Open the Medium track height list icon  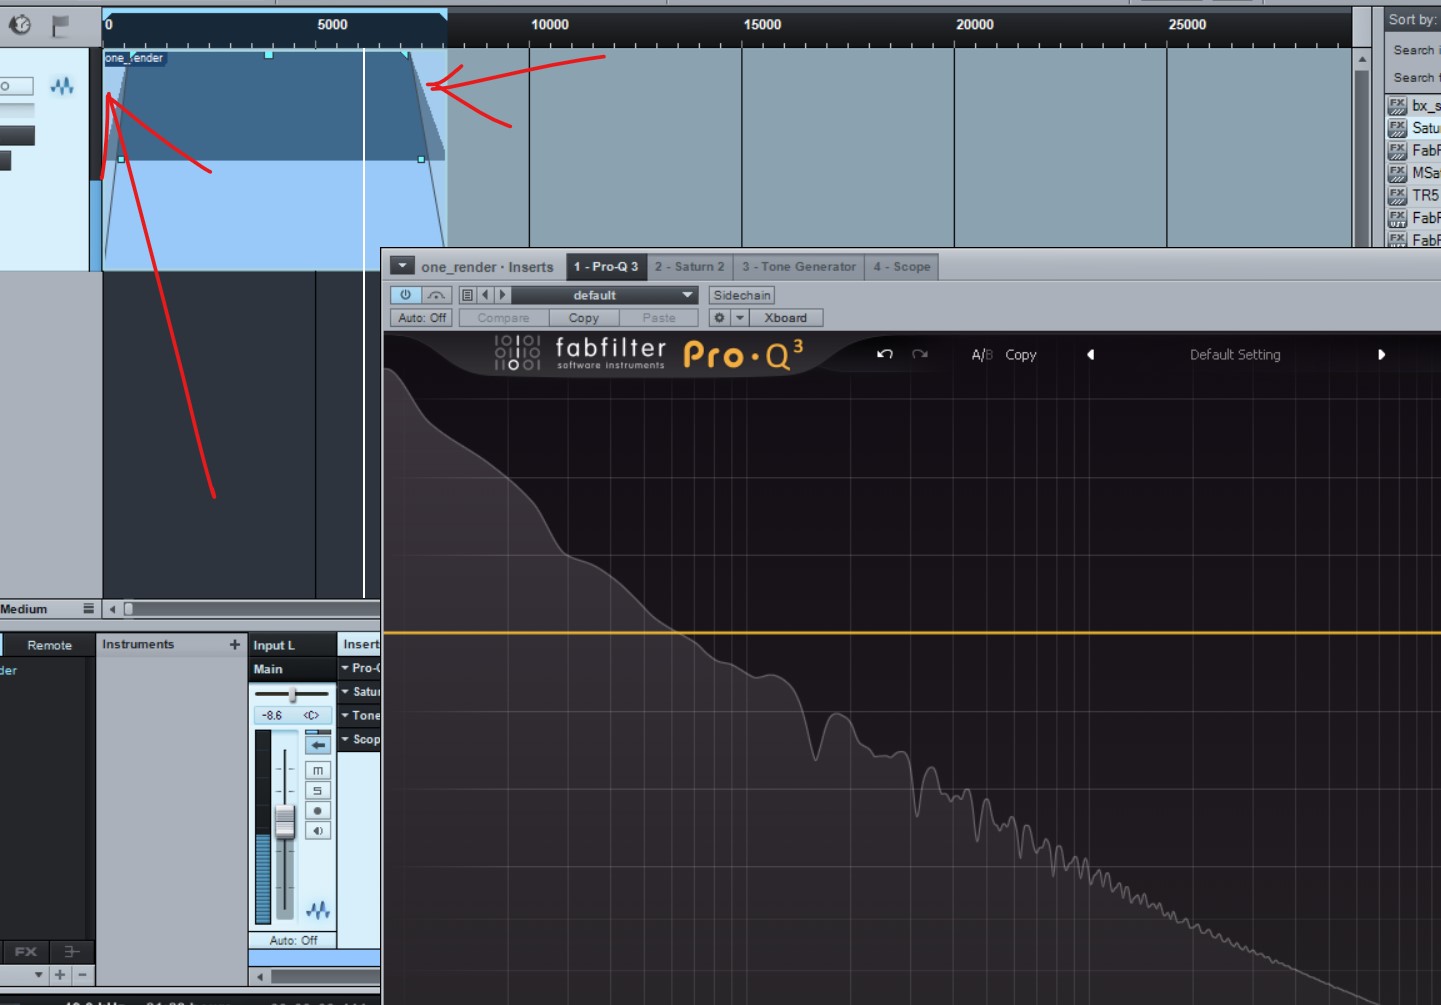pos(88,608)
